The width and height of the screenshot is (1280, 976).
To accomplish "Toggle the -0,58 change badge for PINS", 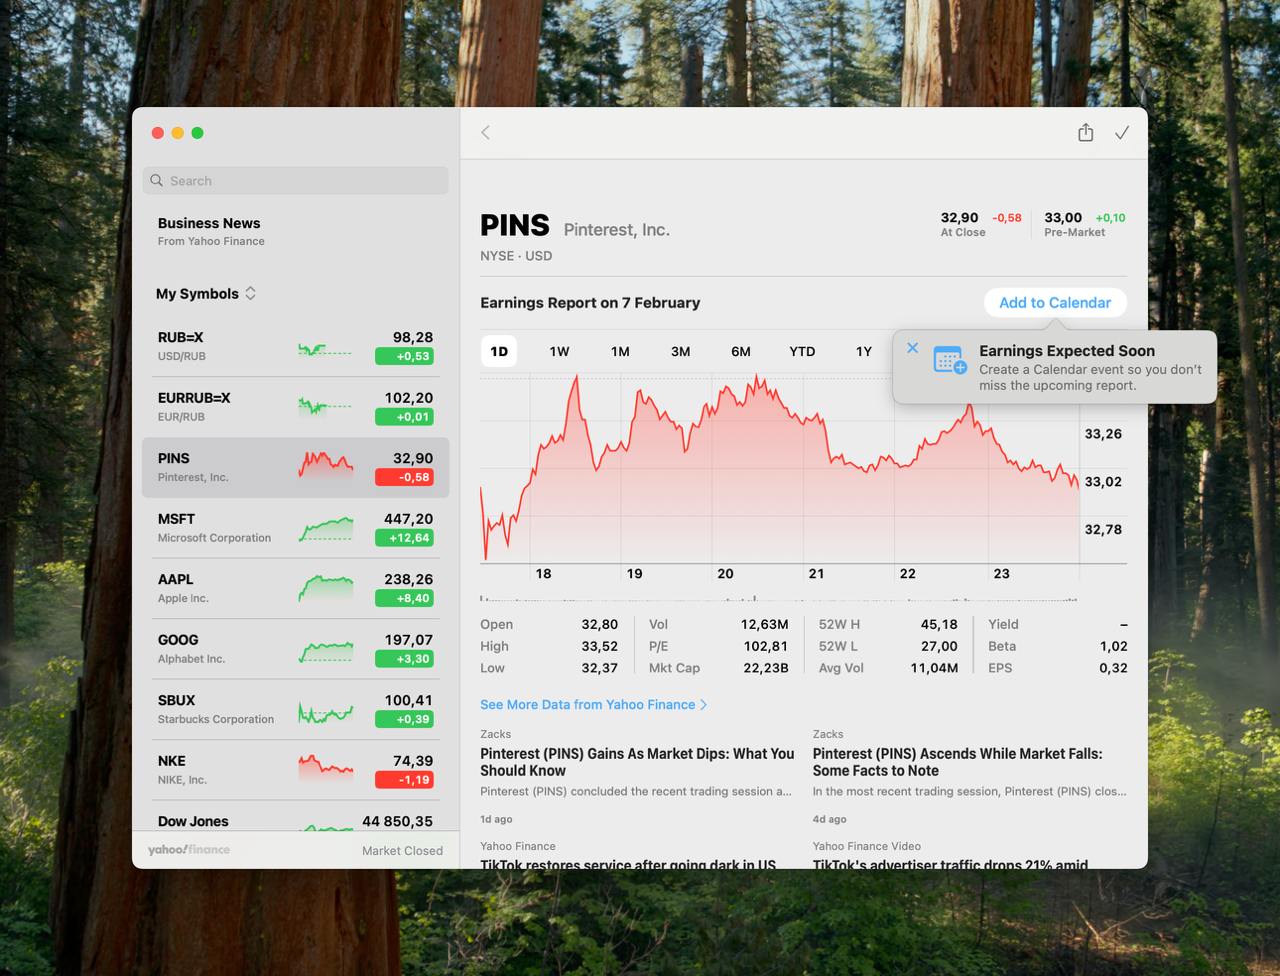I will click(404, 477).
